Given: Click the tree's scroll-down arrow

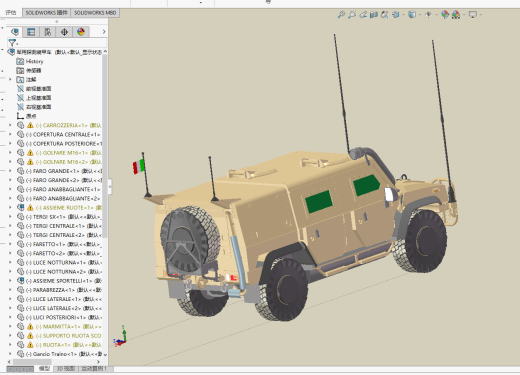Looking at the screenshot, I should point(105,354).
